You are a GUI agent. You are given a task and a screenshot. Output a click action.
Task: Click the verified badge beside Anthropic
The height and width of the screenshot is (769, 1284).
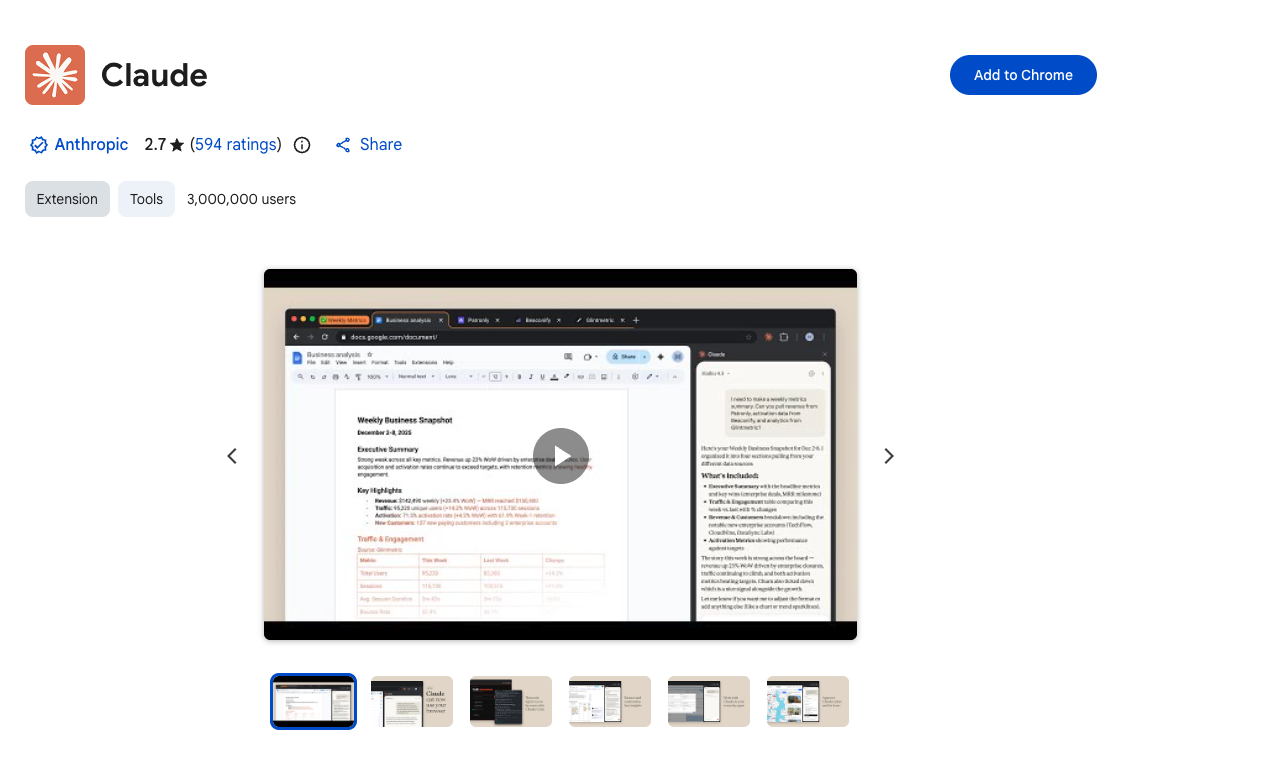tap(39, 145)
